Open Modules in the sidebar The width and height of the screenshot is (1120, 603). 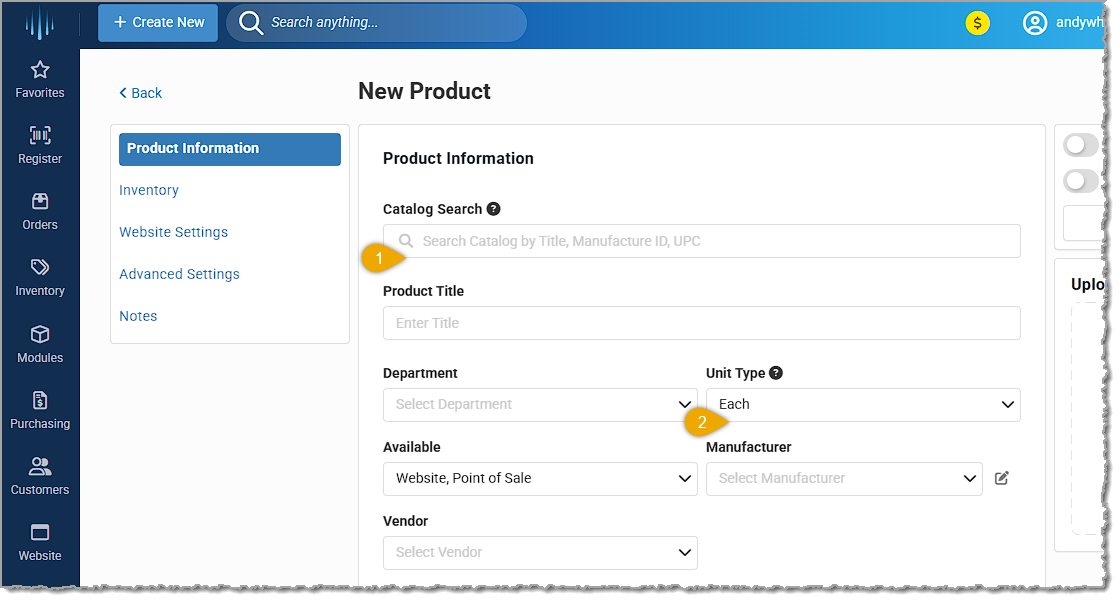click(x=40, y=344)
